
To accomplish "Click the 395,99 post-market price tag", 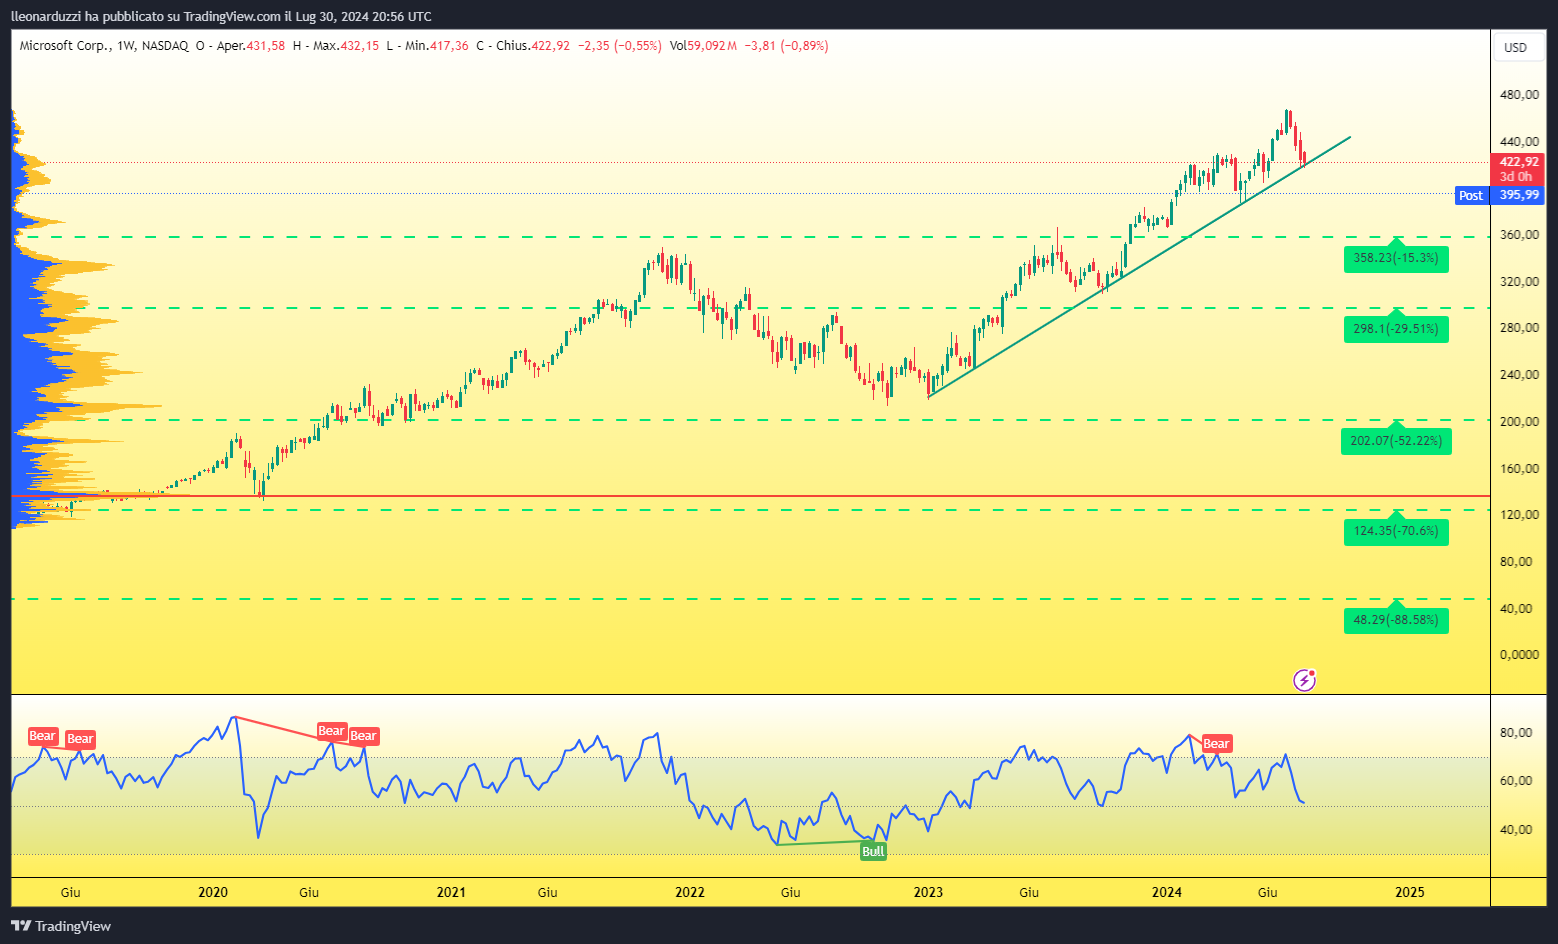I will tap(1518, 195).
